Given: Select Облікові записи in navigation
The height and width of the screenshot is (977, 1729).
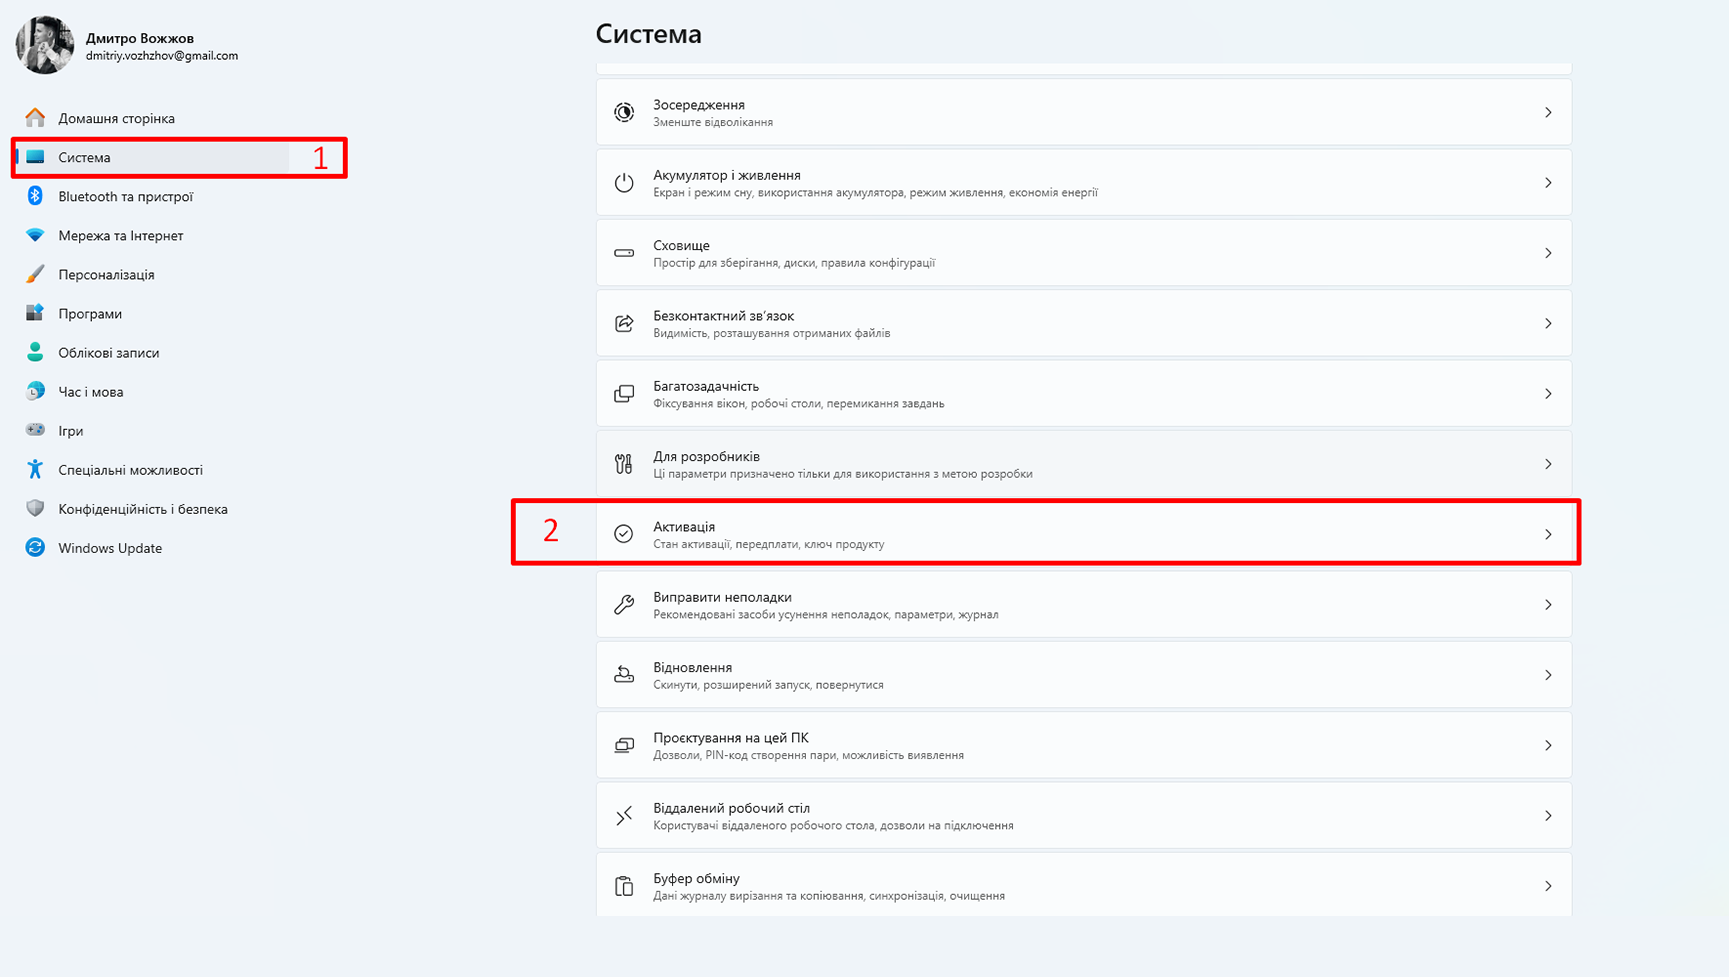Looking at the screenshot, I should pyautogui.click(x=108, y=353).
